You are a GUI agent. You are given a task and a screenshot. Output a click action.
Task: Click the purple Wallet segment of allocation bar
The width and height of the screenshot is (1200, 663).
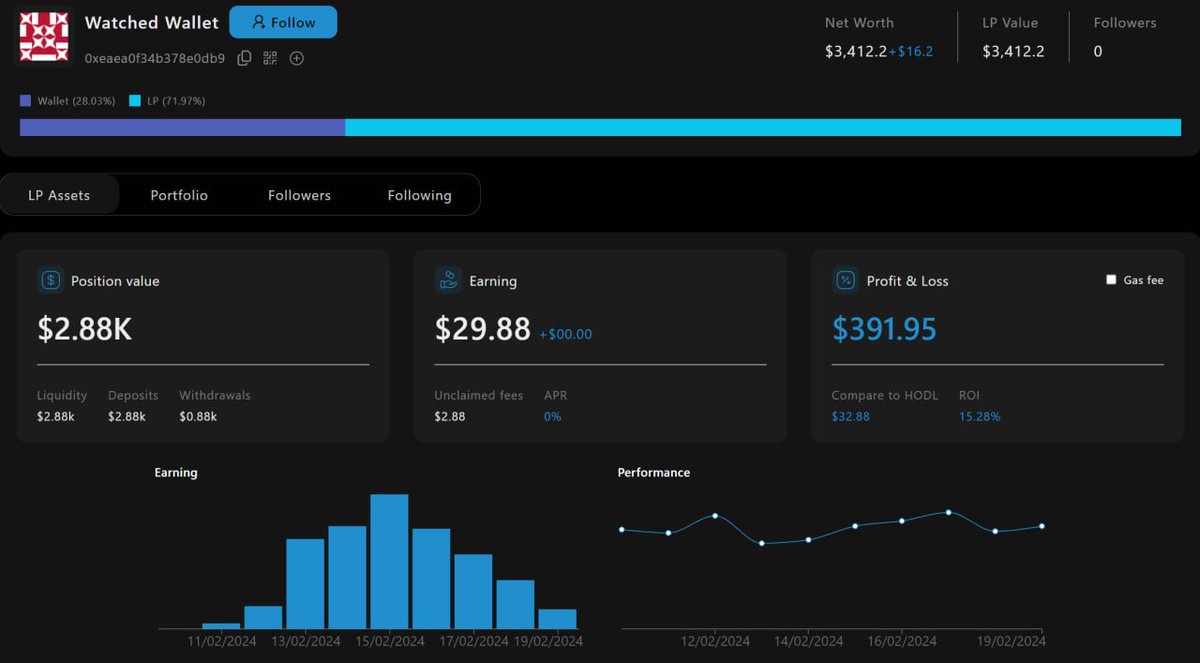(182, 128)
